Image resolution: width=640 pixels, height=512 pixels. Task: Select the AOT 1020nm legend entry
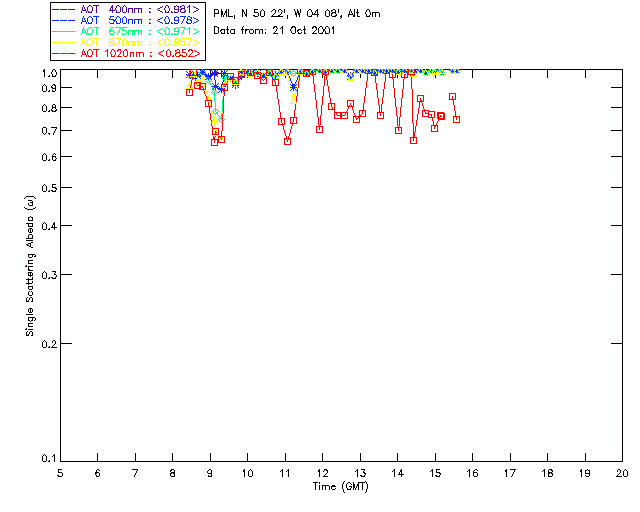126,53
